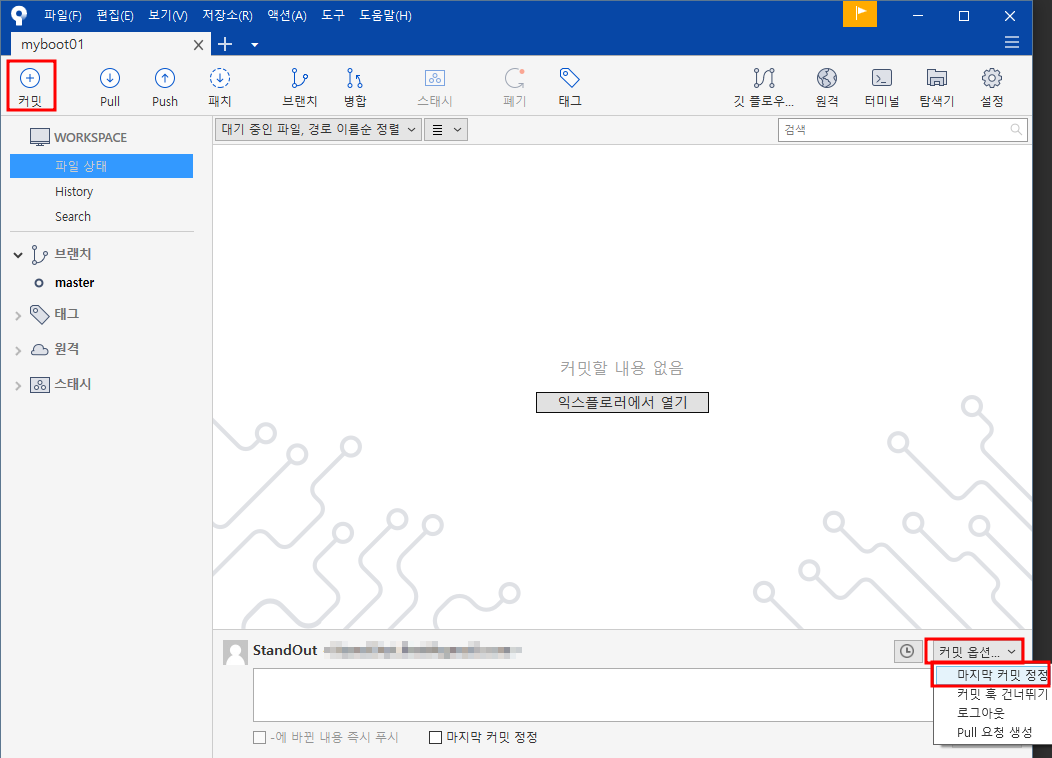Viewport: 1052px width, 758px height.
Task: Click the 폐기 (Discard) toolbar icon
Action: [x=515, y=87]
